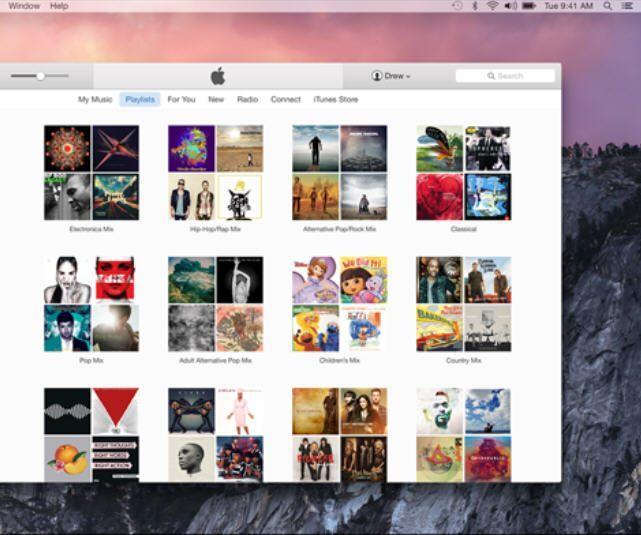641x535 pixels.
Task: Open the Pop Mix playlist artwork
Action: coord(92,304)
